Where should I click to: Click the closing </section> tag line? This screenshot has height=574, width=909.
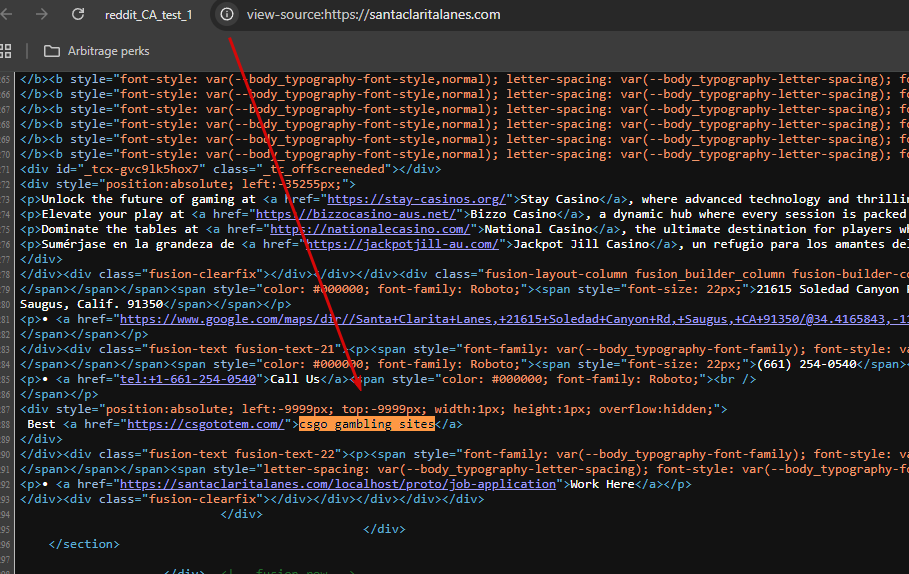[84, 544]
